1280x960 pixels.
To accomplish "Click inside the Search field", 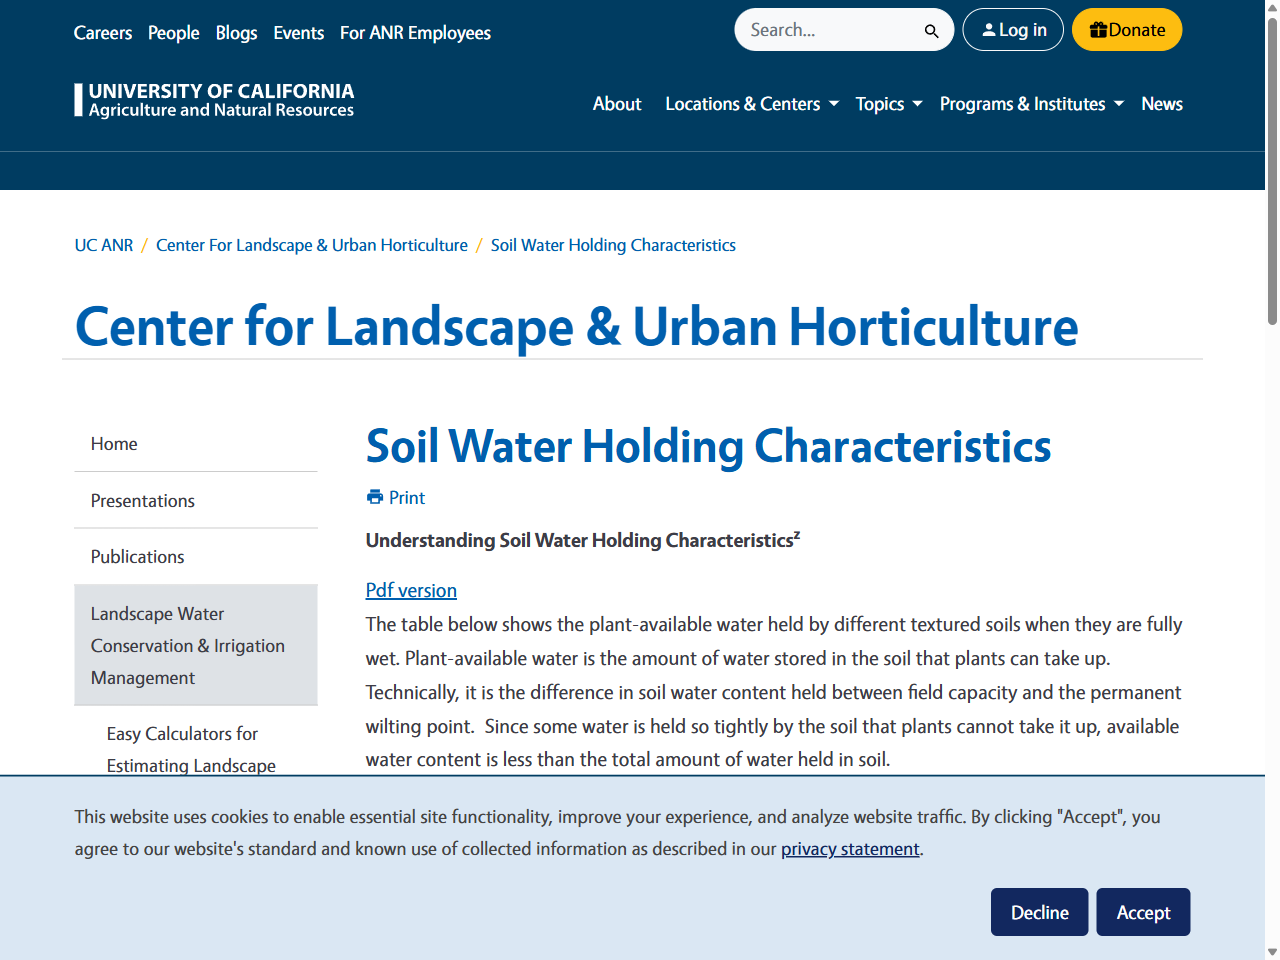I will click(x=830, y=30).
